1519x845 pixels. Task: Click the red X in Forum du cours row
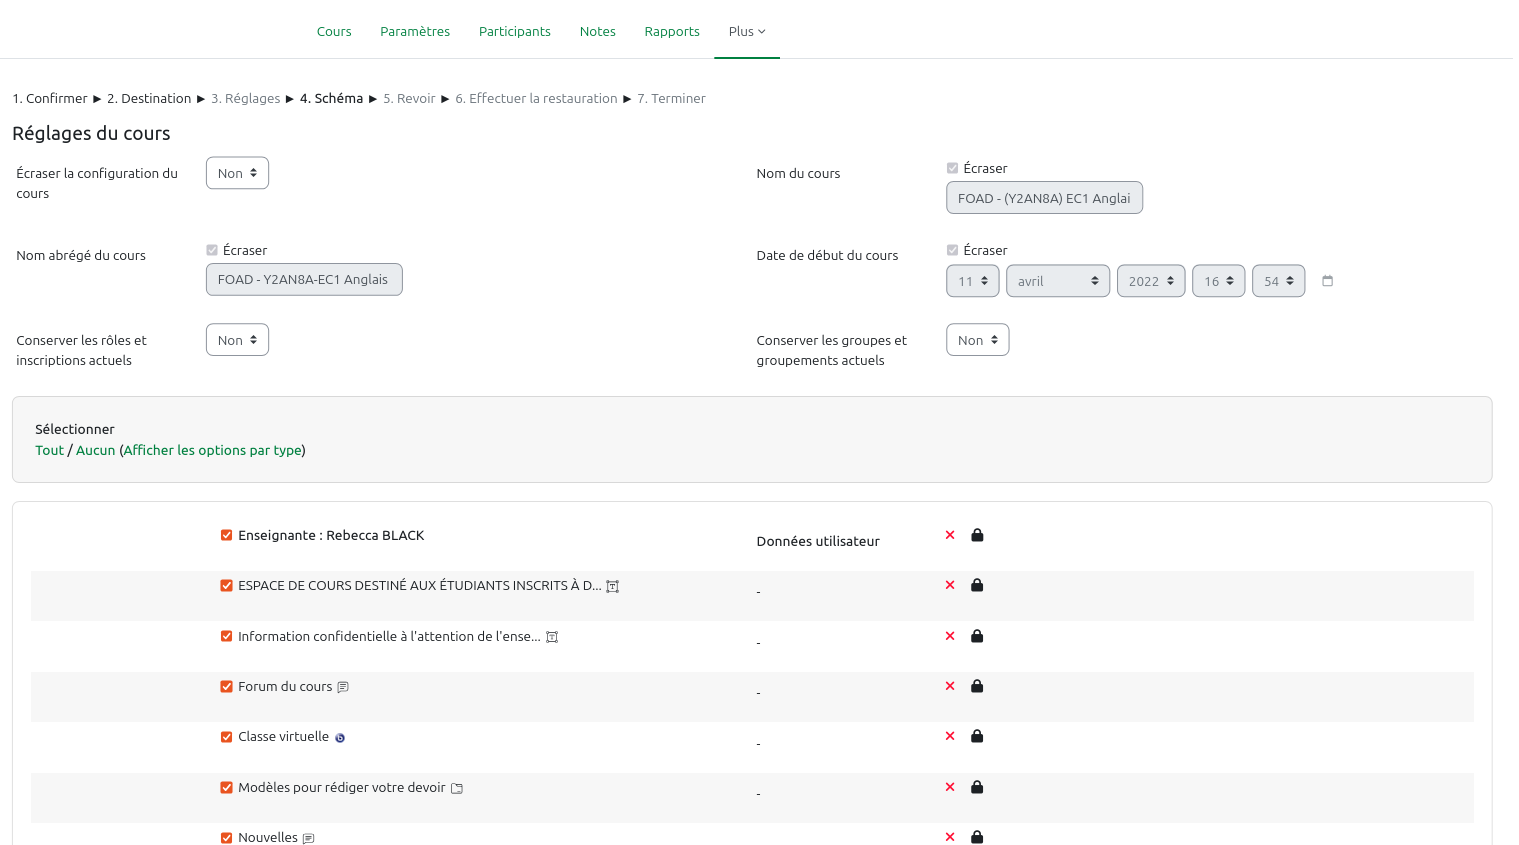(x=950, y=686)
